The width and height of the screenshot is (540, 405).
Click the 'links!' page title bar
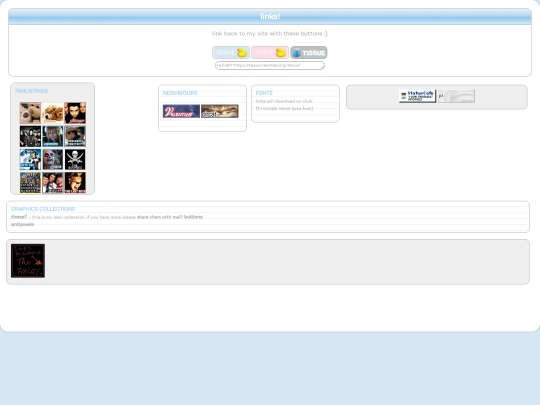[270, 17]
